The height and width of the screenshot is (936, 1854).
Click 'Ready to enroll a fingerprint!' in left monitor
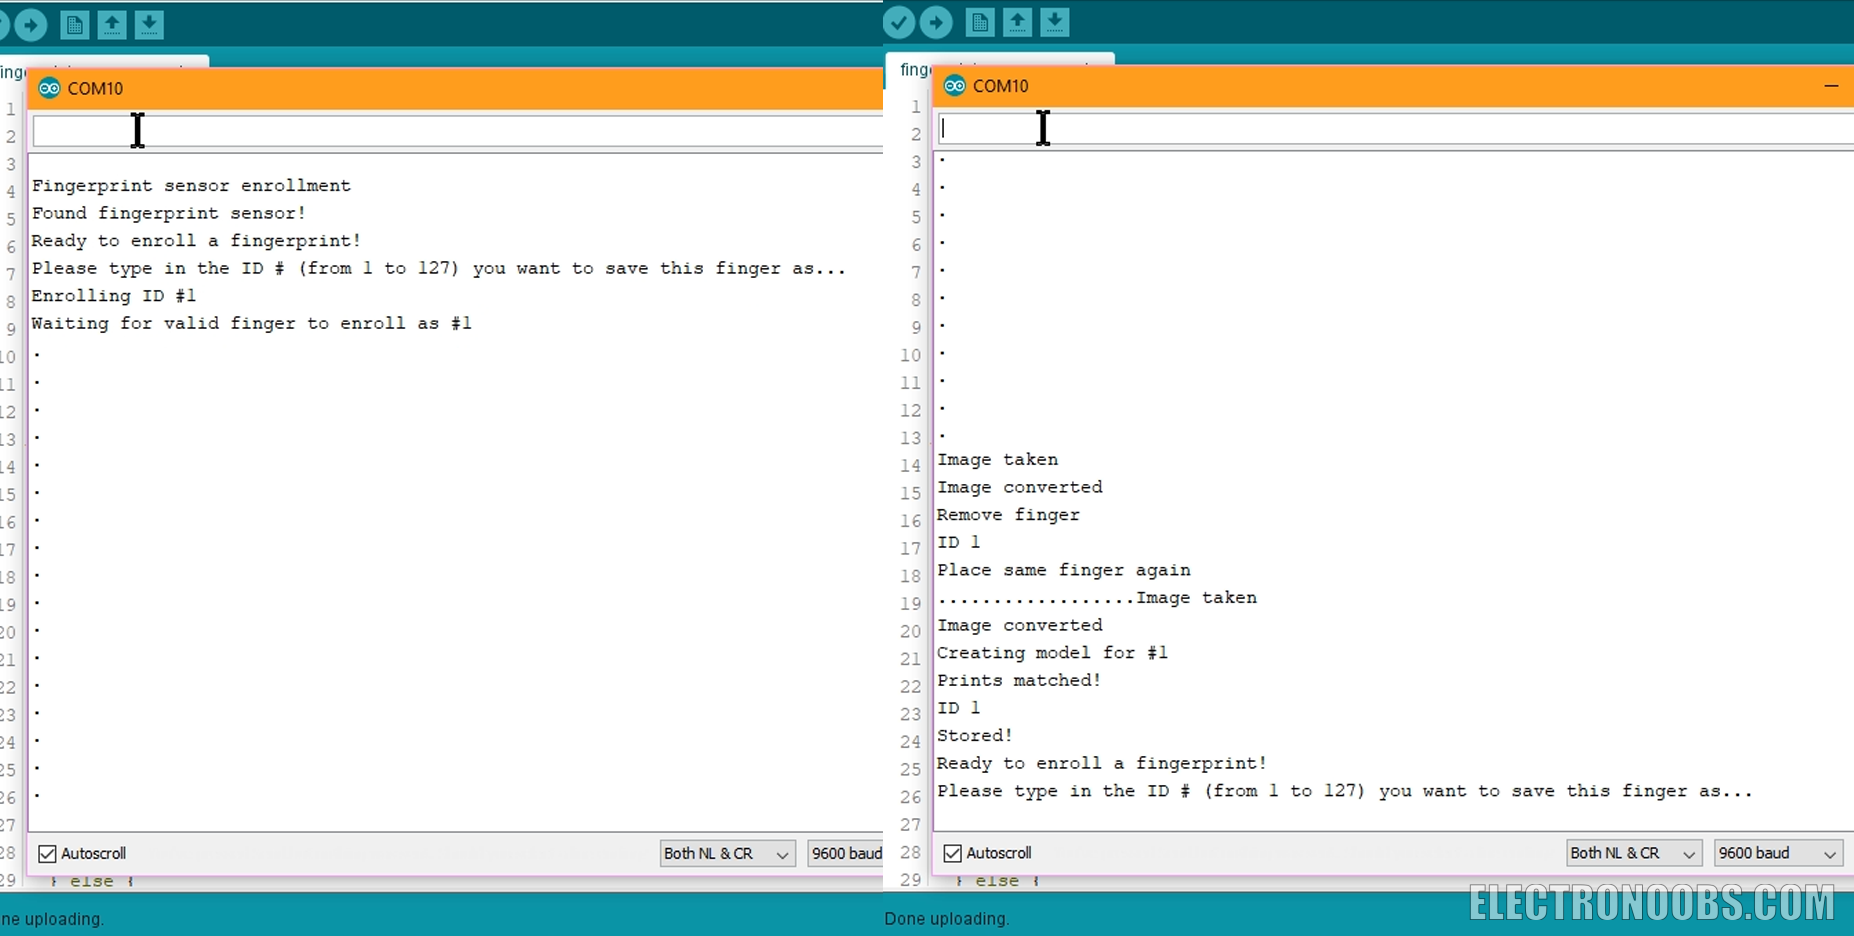click(196, 241)
